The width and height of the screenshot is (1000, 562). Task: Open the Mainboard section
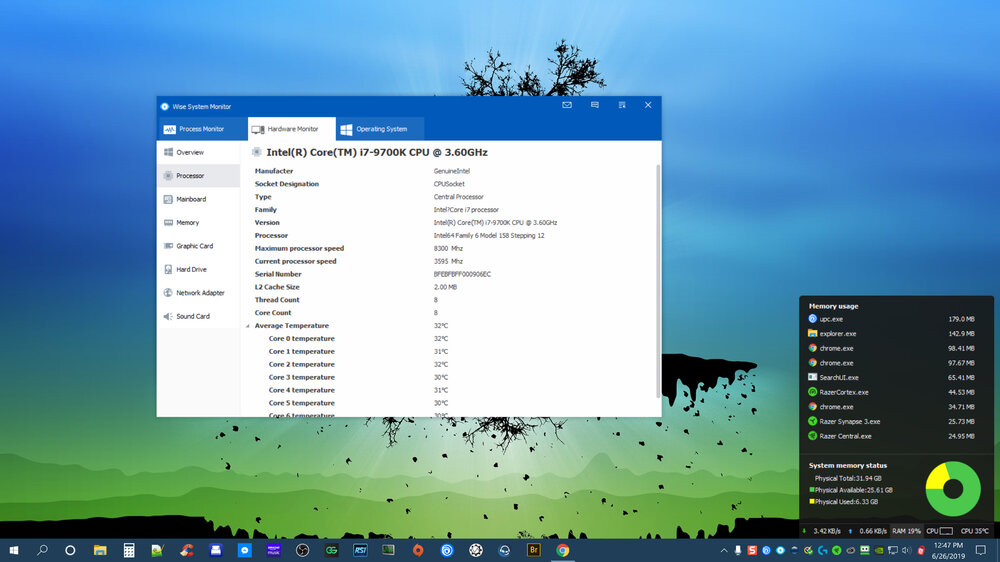(x=198, y=199)
